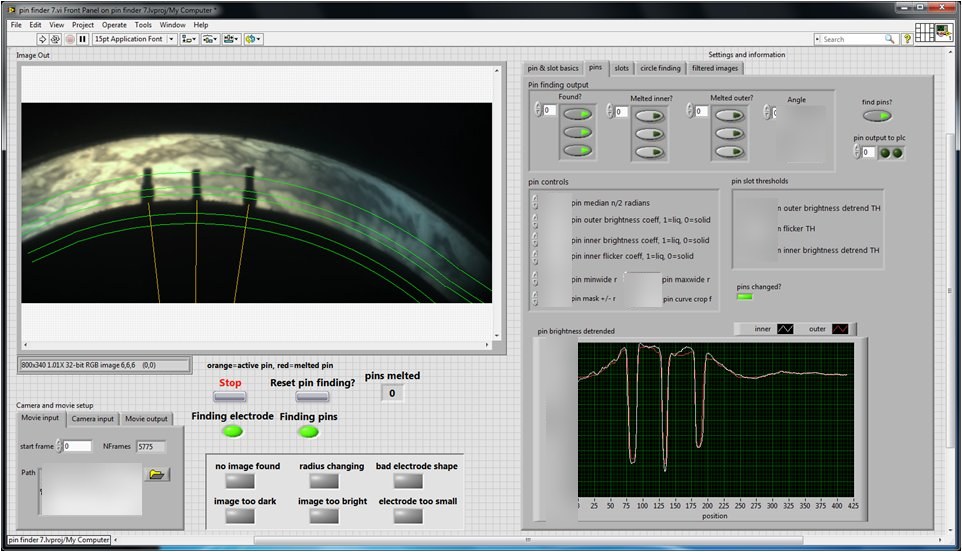This screenshot has height=552, width=962.
Task: Toggle the third Melted outer? switch
Action: pyautogui.click(x=729, y=151)
